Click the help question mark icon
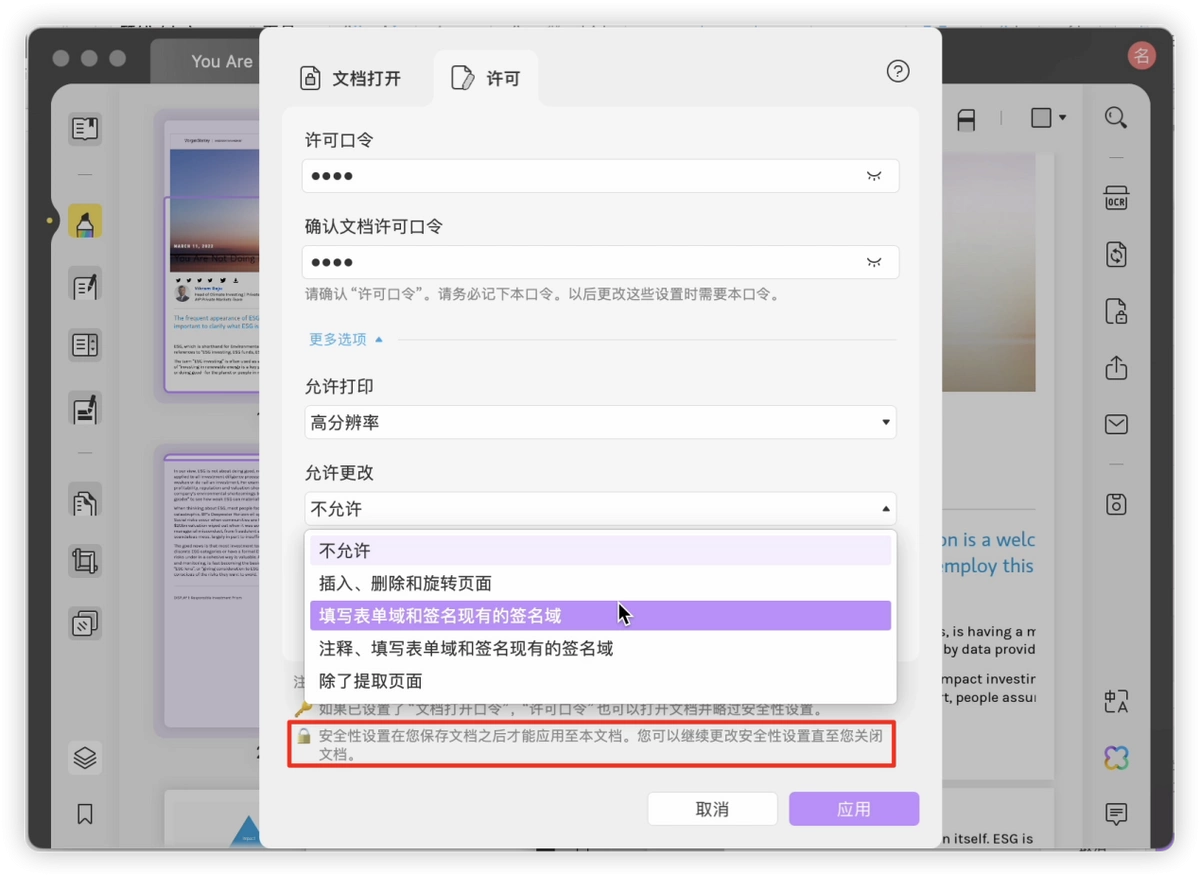The image size is (1200, 877). (x=898, y=71)
